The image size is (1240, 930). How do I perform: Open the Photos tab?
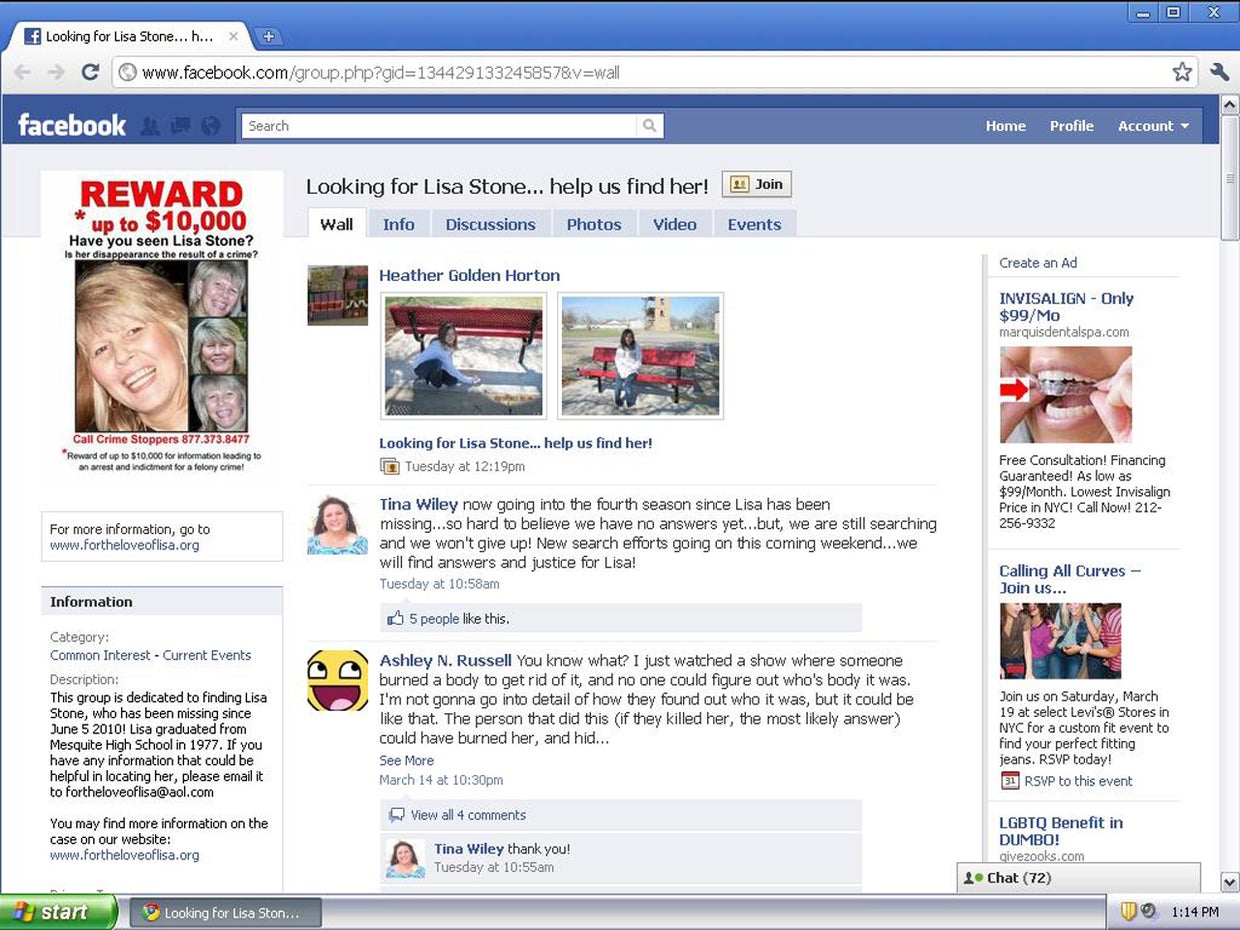(594, 224)
